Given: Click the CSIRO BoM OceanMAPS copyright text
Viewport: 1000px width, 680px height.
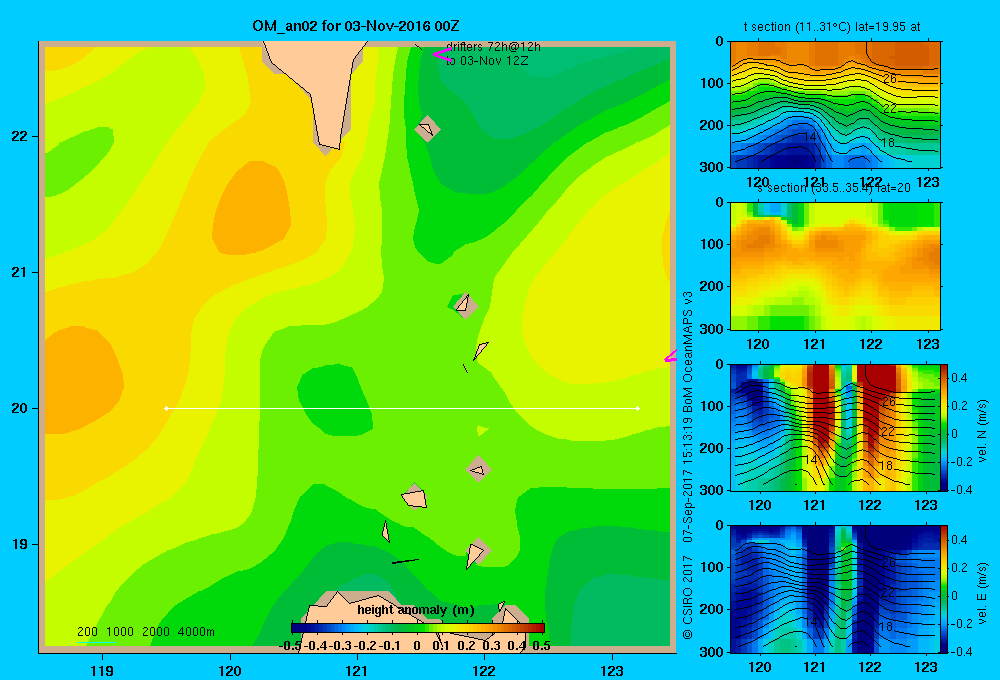Looking at the screenshot, I should tap(688, 466).
